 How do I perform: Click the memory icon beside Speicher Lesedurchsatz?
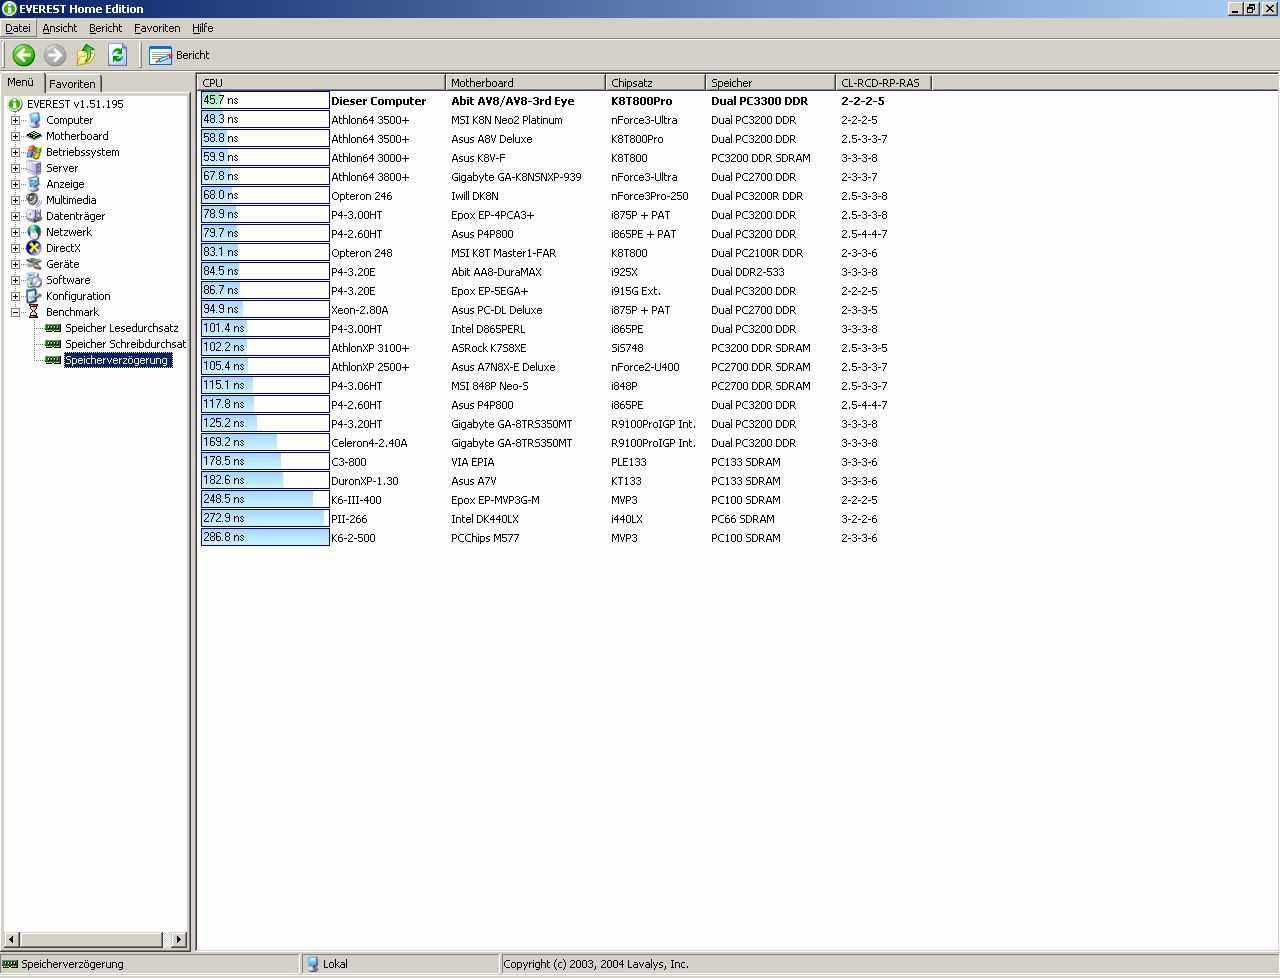tap(54, 328)
